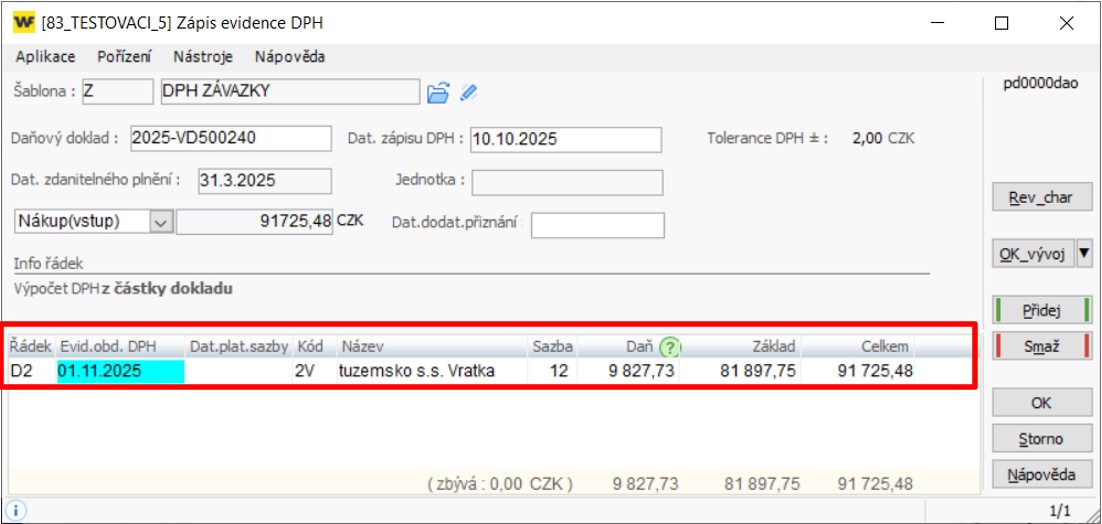Click the info icon in the status bar

[x=17, y=510]
